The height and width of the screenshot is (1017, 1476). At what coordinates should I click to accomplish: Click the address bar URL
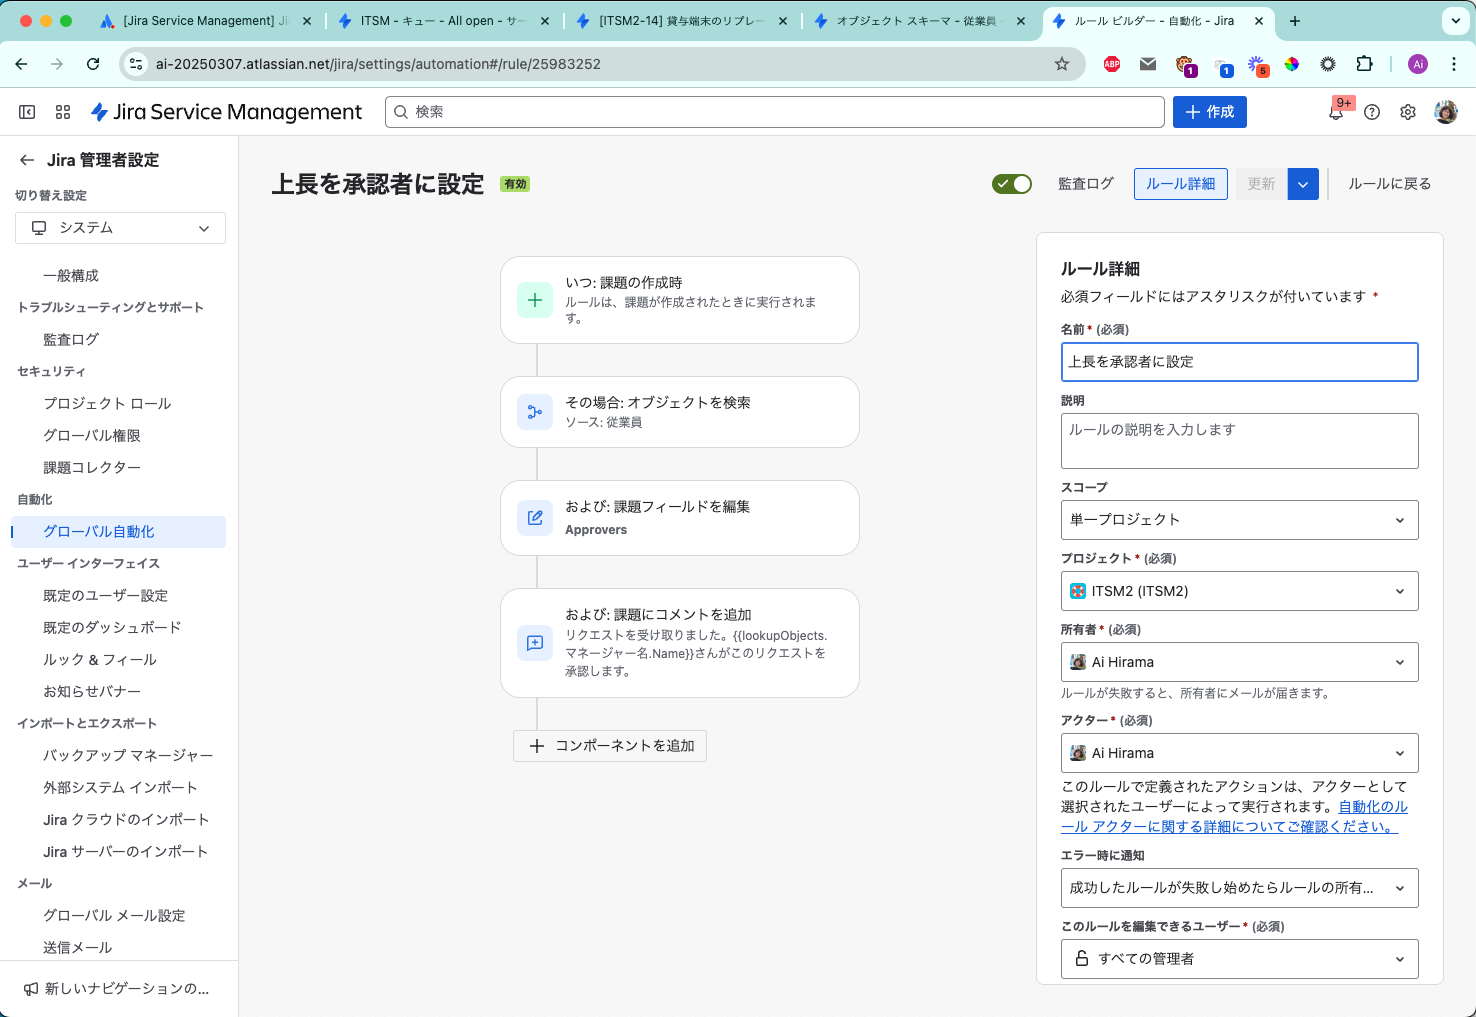[x=378, y=64]
